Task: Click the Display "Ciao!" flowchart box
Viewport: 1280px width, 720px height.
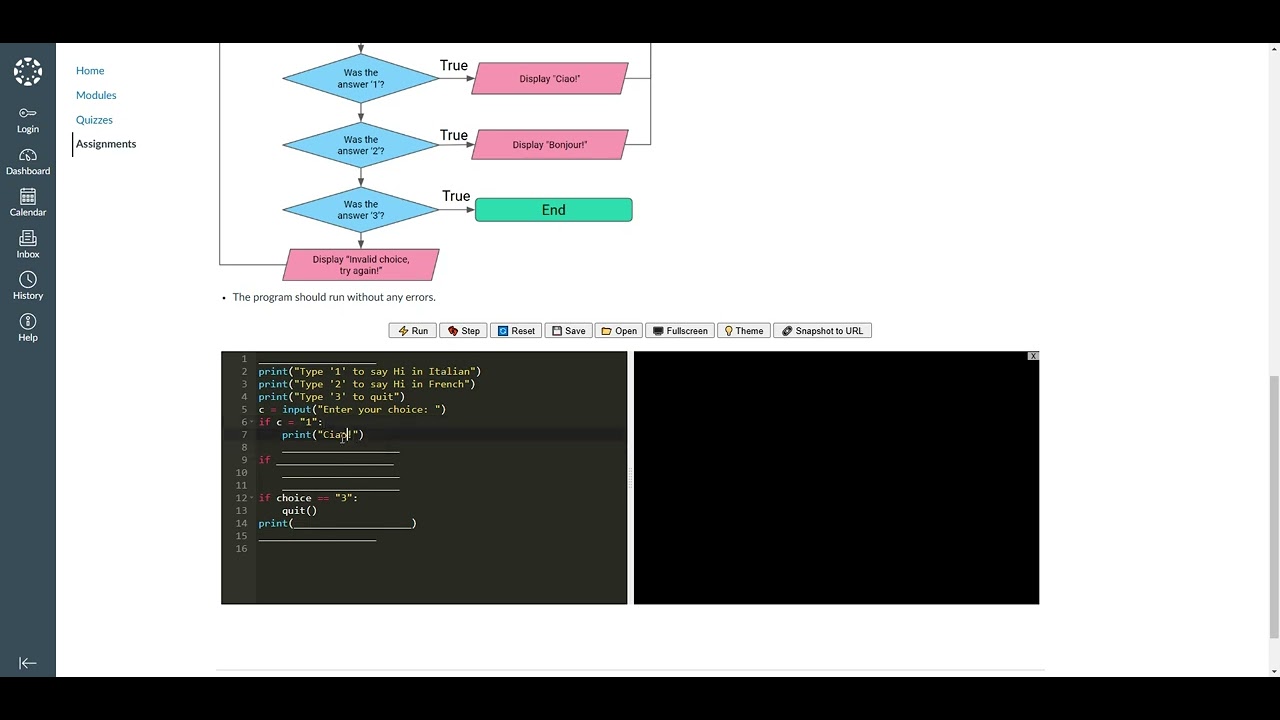Action: point(550,79)
